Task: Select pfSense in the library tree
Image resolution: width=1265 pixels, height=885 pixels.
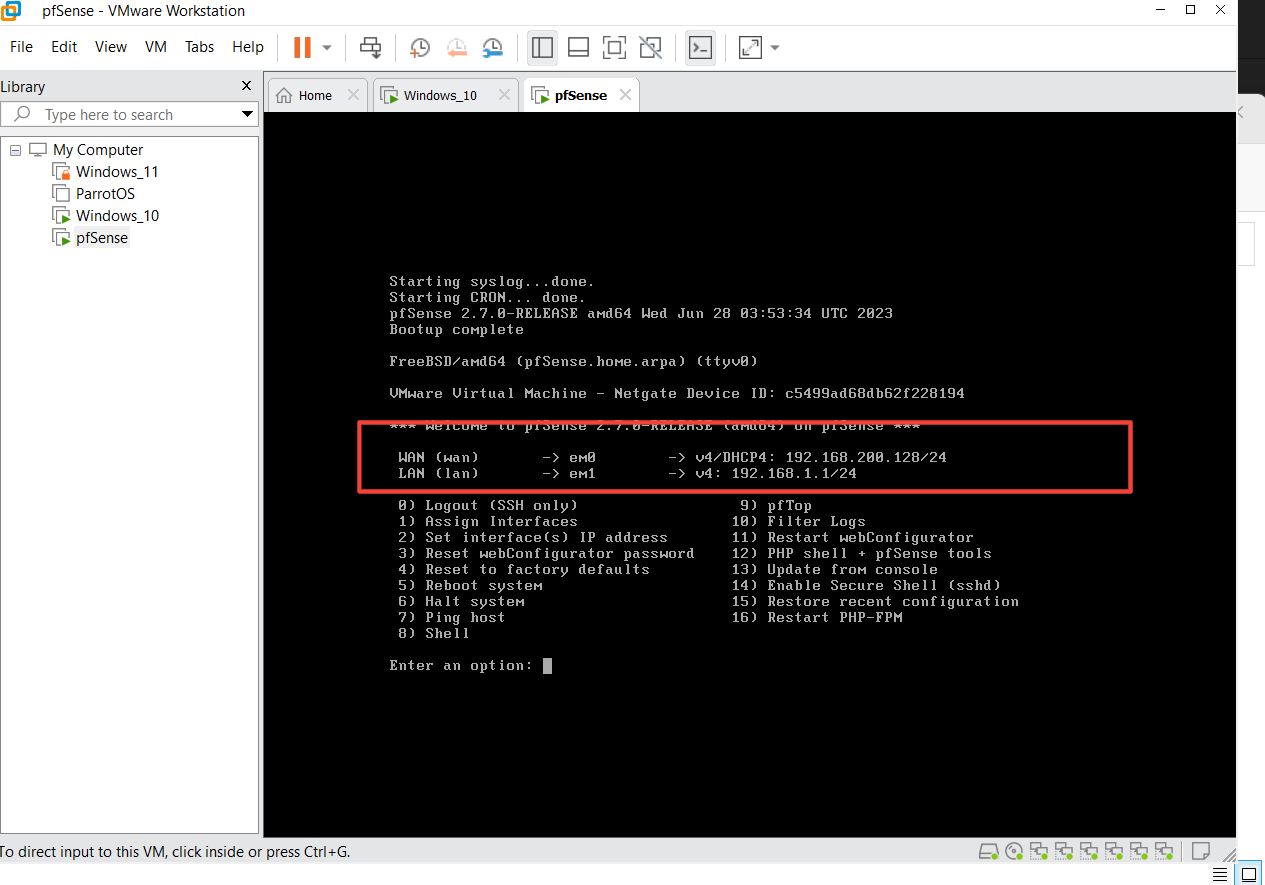Action: point(102,238)
